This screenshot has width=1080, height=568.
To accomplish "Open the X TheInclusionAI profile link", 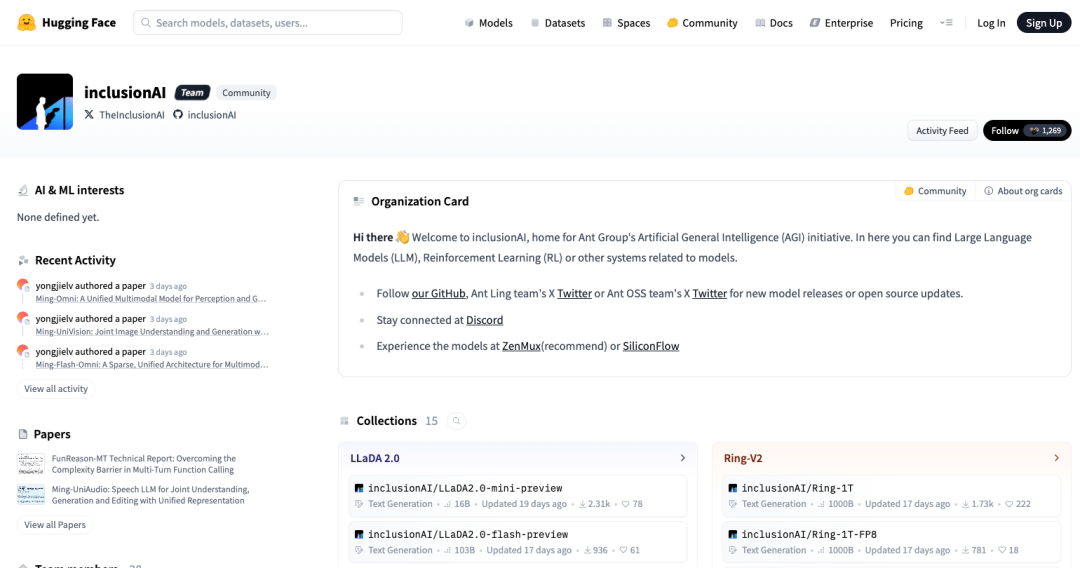I will (x=124, y=115).
